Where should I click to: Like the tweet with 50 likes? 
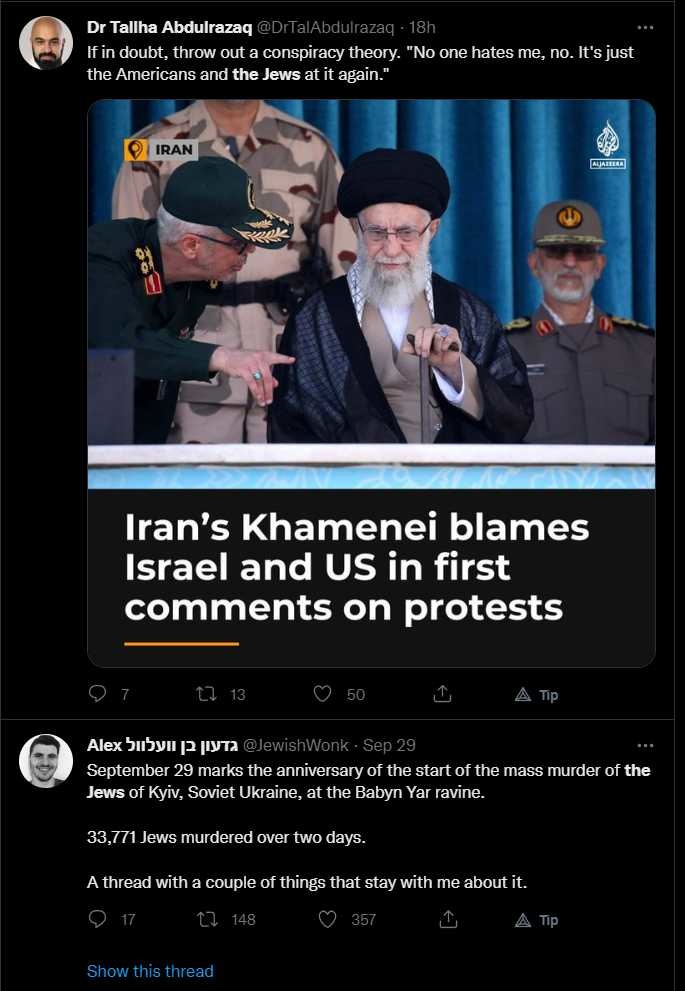(323, 694)
